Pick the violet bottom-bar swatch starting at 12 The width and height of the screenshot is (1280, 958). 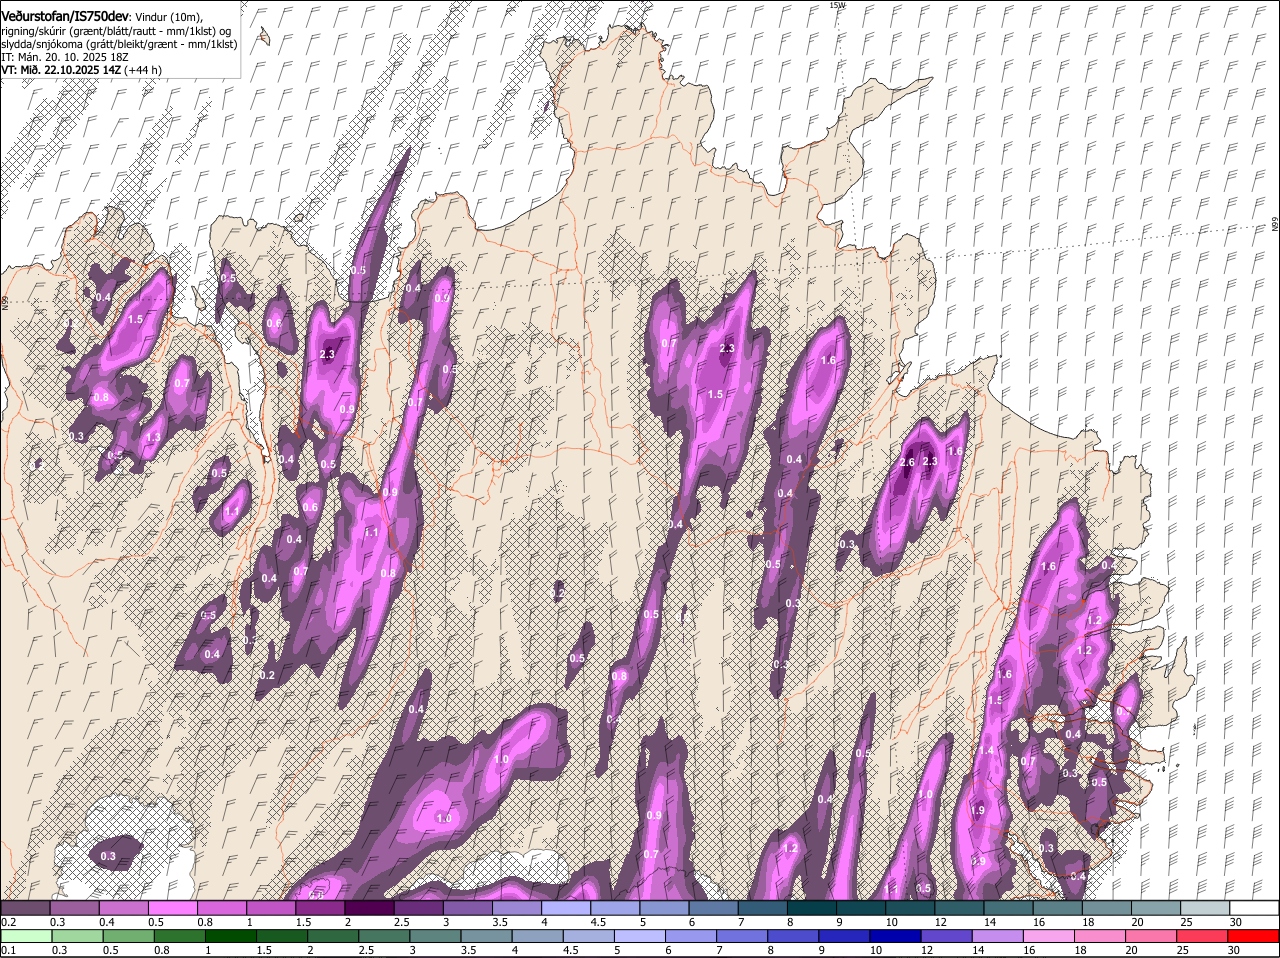pyautogui.click(x=946, y=936)
